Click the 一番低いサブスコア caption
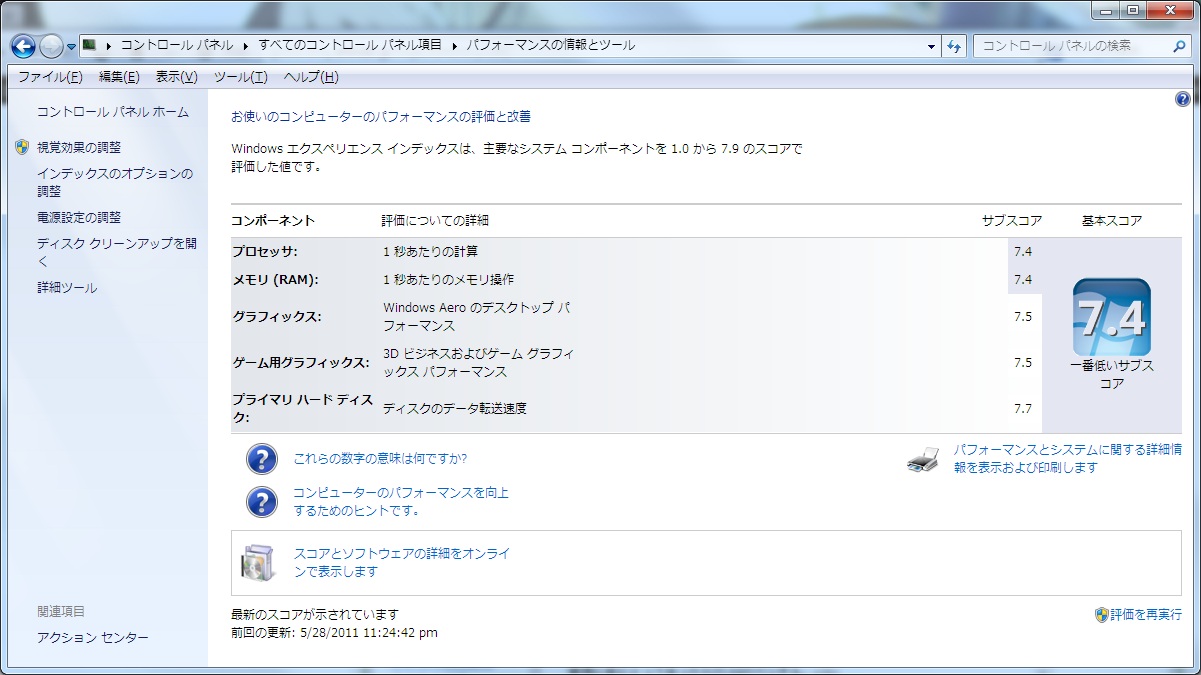This screenshot has width=1201, height=675. coord(1112,374)
